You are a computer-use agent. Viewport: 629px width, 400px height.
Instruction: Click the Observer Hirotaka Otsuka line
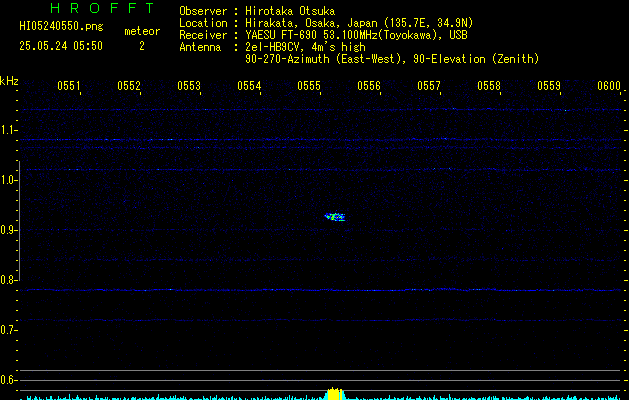tap(257, 11)
